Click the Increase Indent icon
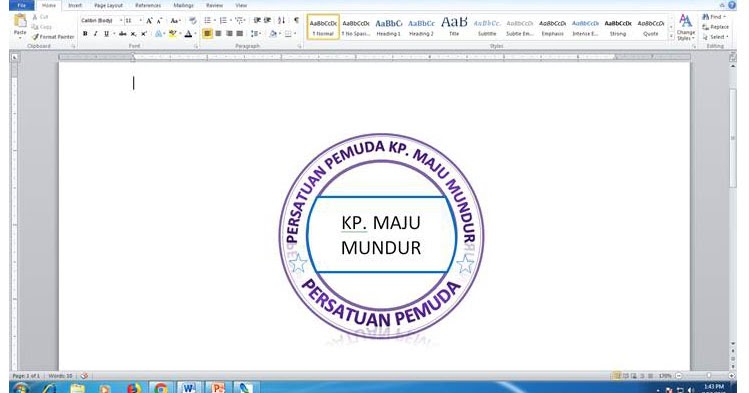Image resolution: width=749 pixels, height=393 pixels. (x=268, y=21)
